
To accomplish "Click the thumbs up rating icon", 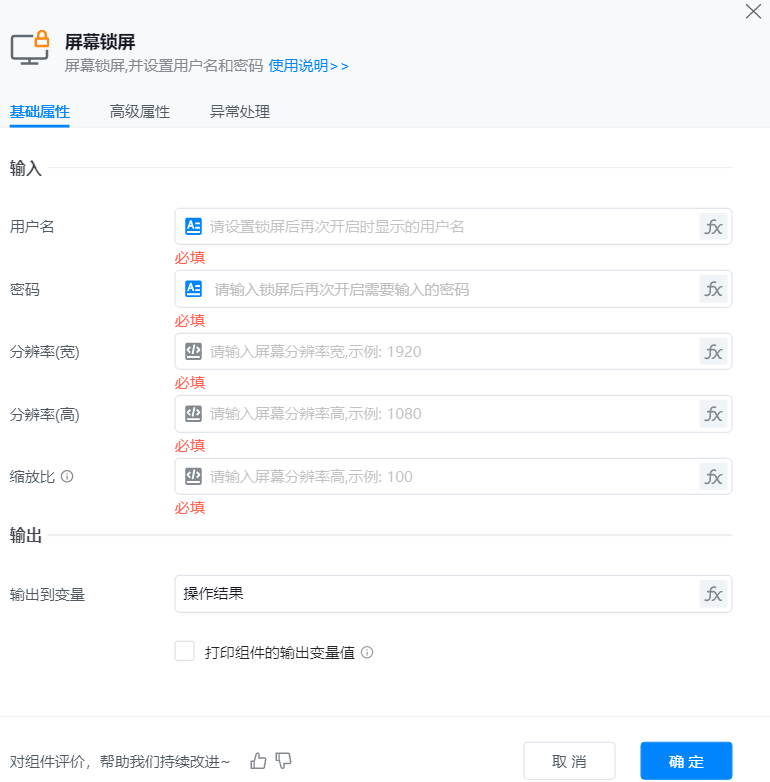I will [259, 761].
